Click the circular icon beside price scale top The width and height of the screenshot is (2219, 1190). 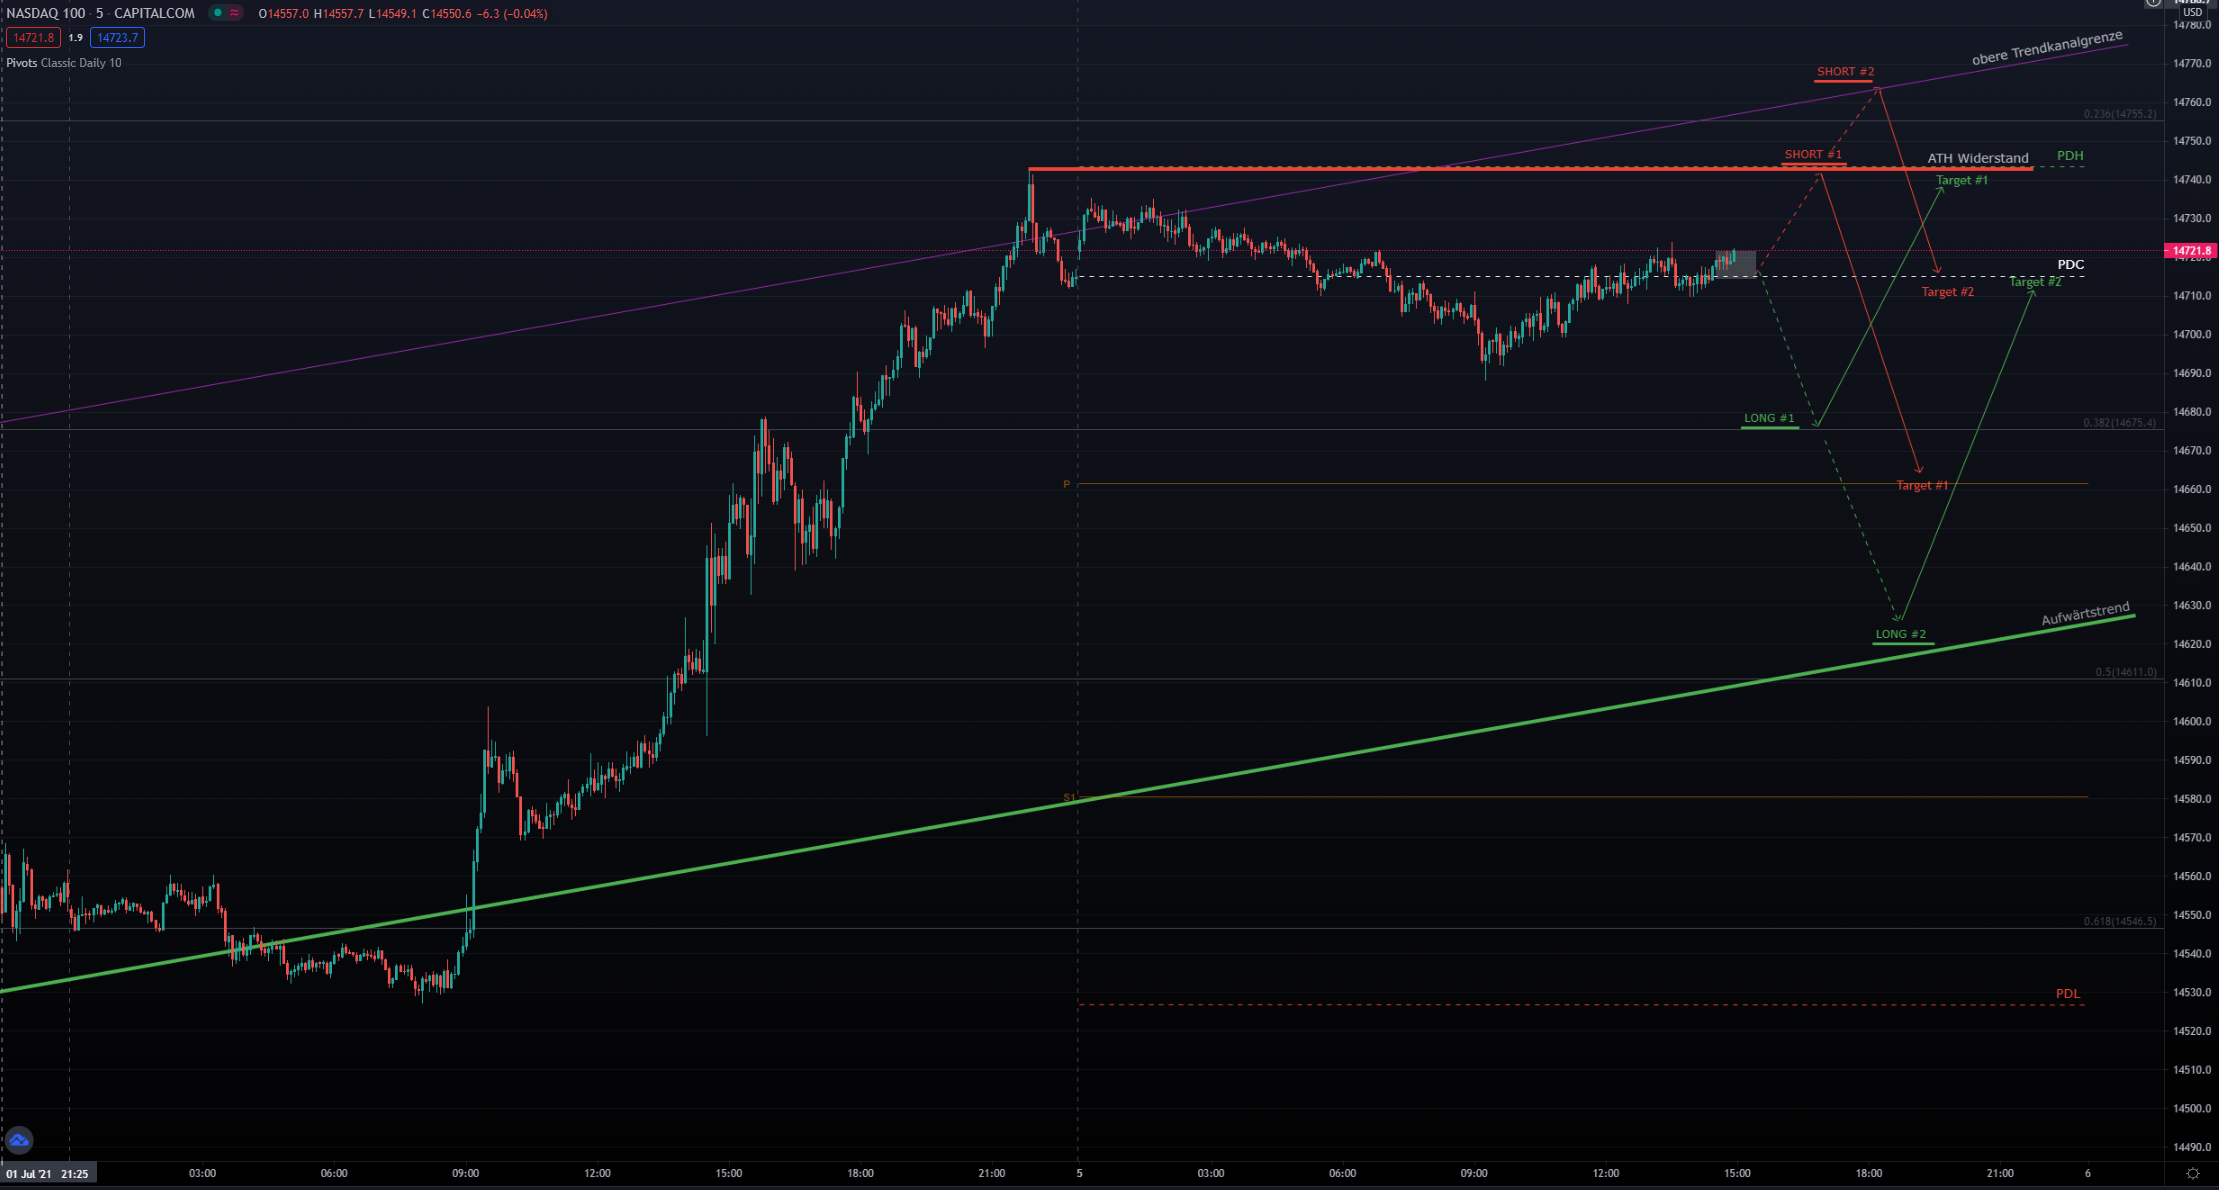[2153, 3]
